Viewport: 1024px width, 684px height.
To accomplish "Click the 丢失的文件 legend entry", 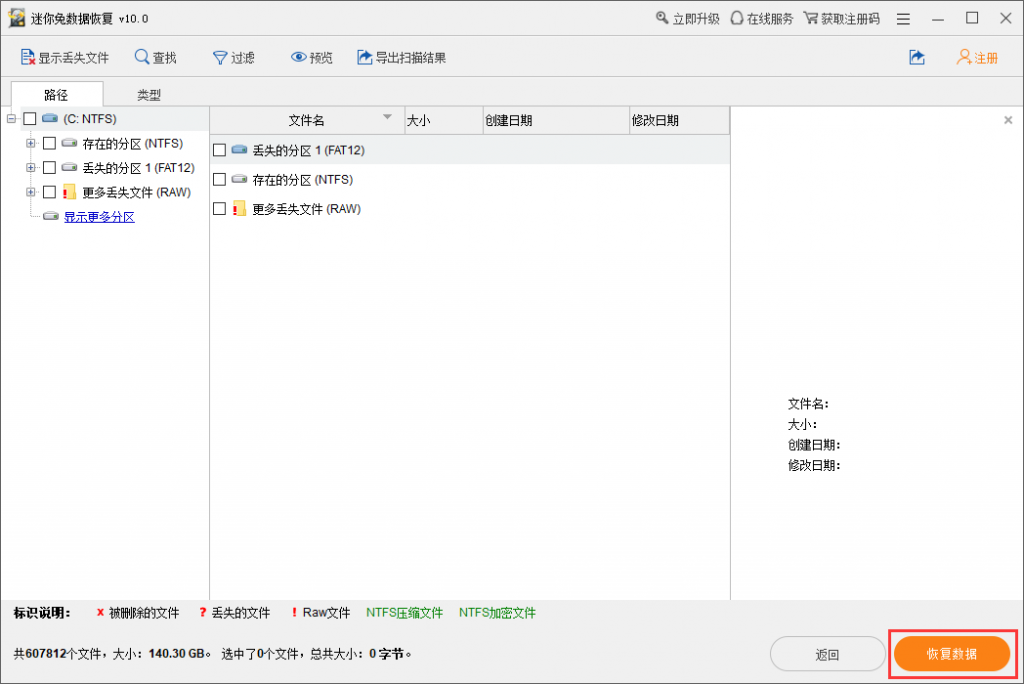I will click(x=235, y=613).
